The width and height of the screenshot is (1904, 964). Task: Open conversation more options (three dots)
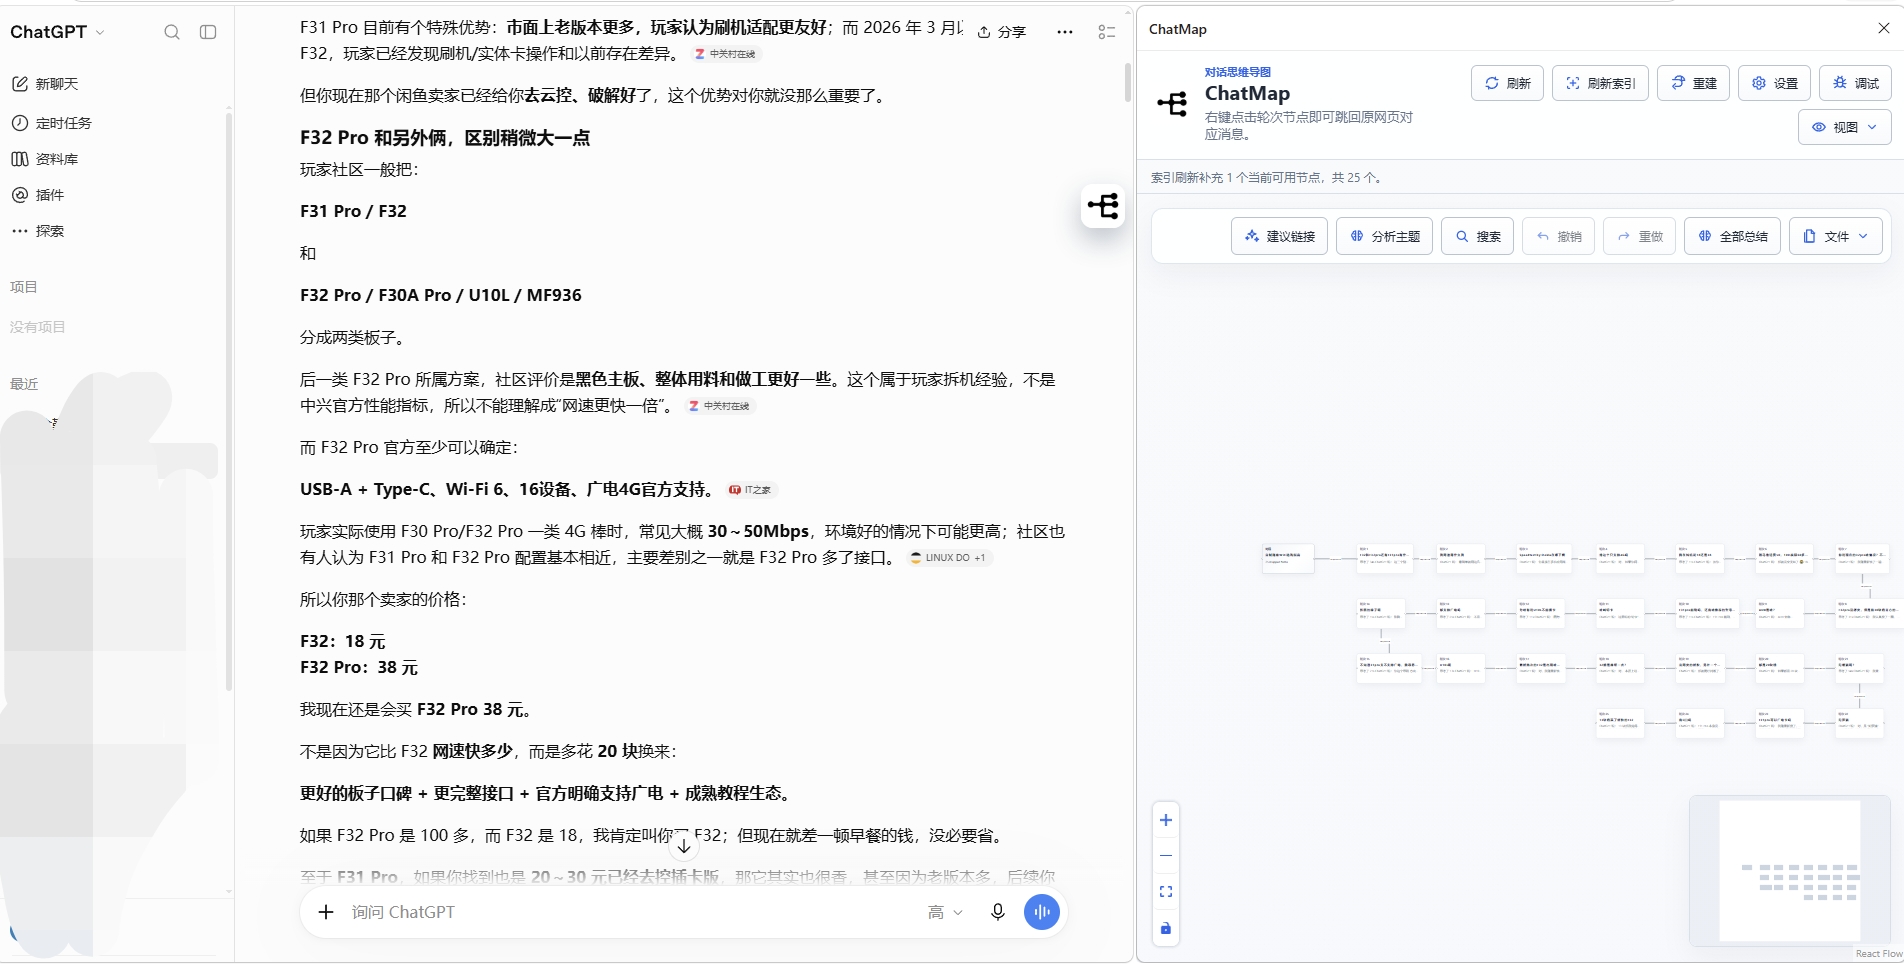click(x=1065, y=32)
